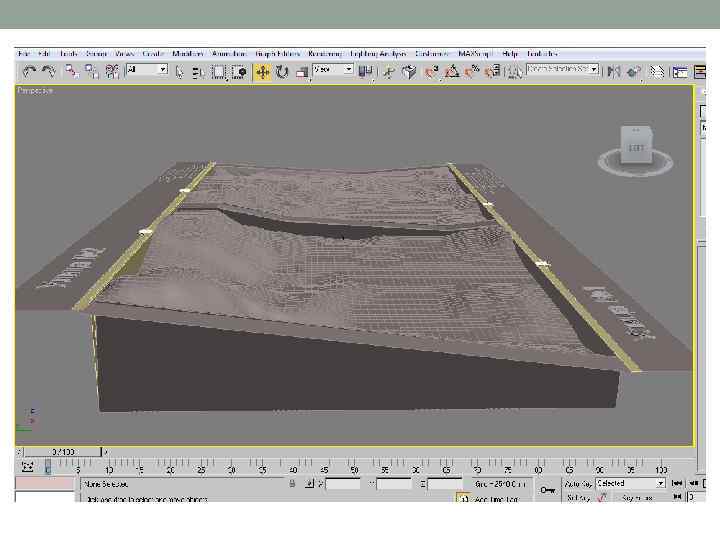The height and width of the screenshot is (540, 720).
Task: Open the View reference coordinate system dropdown
Action: pyautogui.click(x=333, y=70)
